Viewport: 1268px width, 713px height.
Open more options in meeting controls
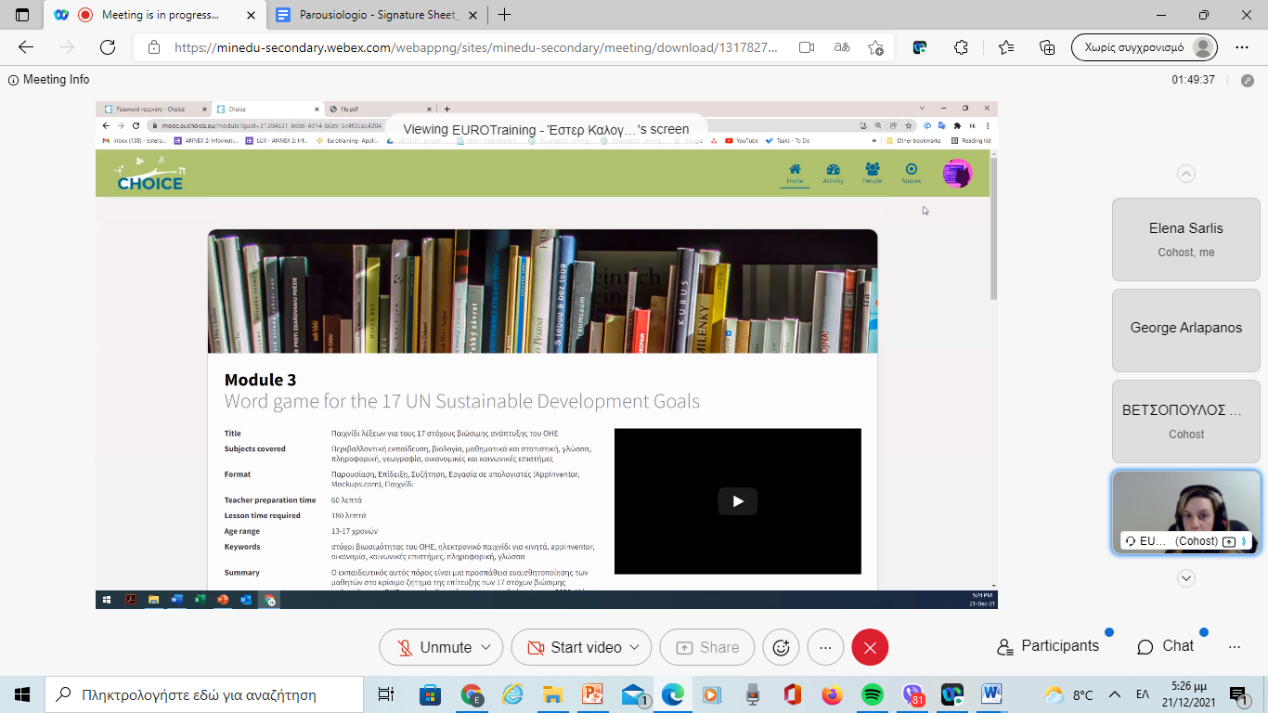(x=825, y=647)
